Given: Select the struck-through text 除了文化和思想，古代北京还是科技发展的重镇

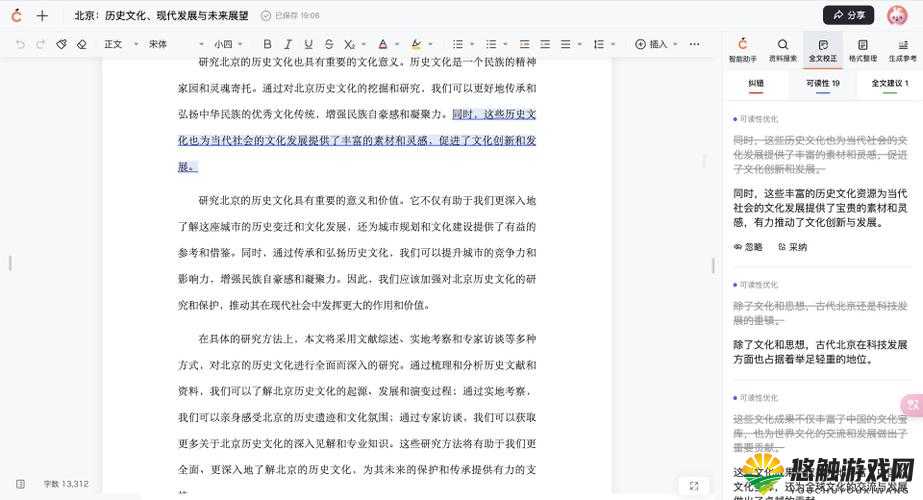Looking at the screenshot, I should 820,313.
